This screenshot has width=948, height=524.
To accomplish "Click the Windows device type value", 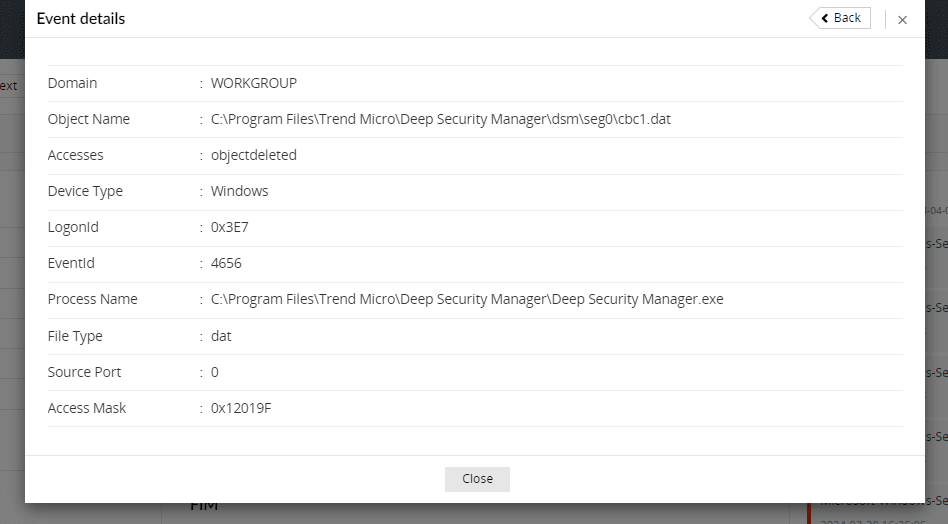I will (x=239, y=191).
